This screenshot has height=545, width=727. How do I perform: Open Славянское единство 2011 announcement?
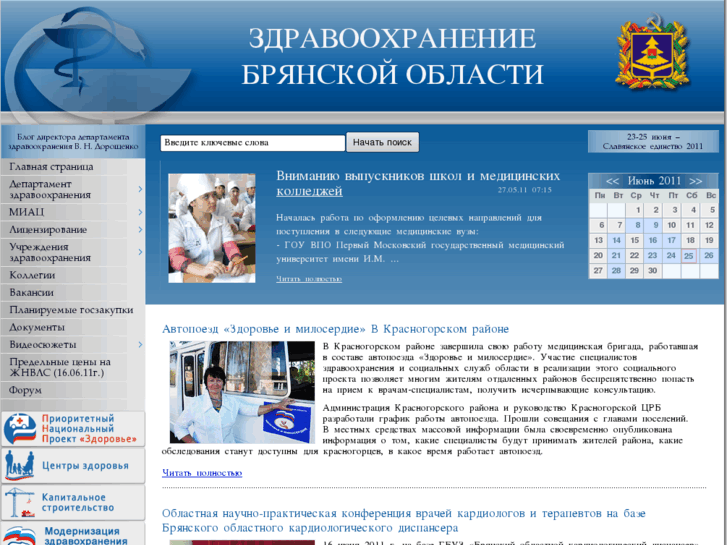(653, 141)
